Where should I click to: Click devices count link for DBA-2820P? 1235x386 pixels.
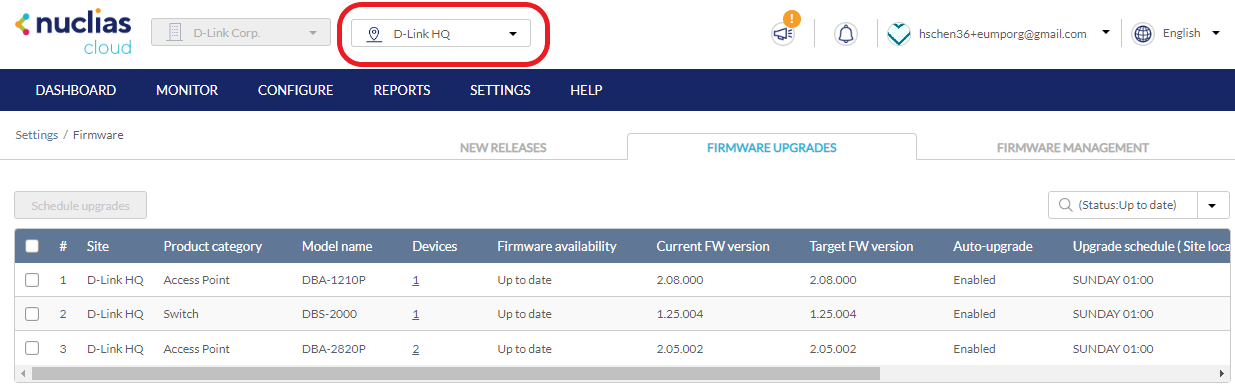click(416, 349)
